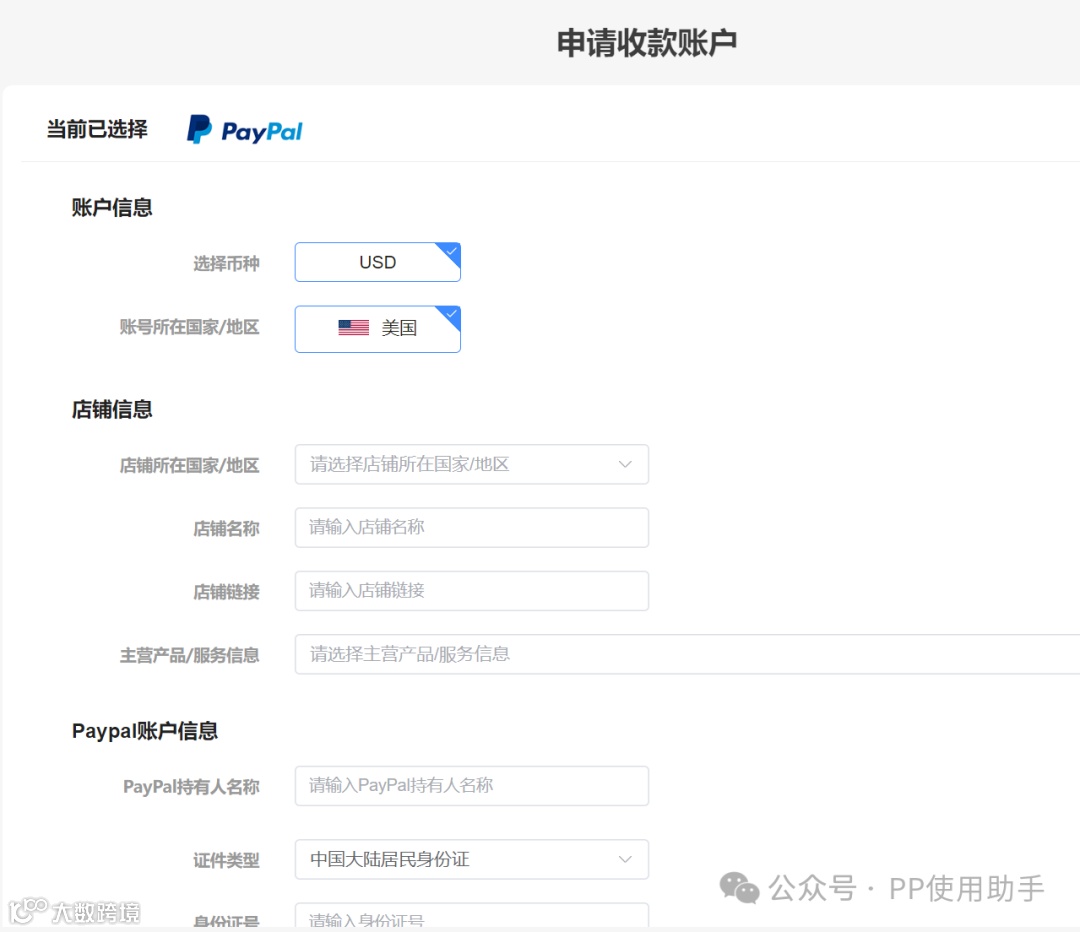1080x932 pixels.
Task: Focus the 店铺链接 input field
Action: pyautogui.click(x=472, y=591)
